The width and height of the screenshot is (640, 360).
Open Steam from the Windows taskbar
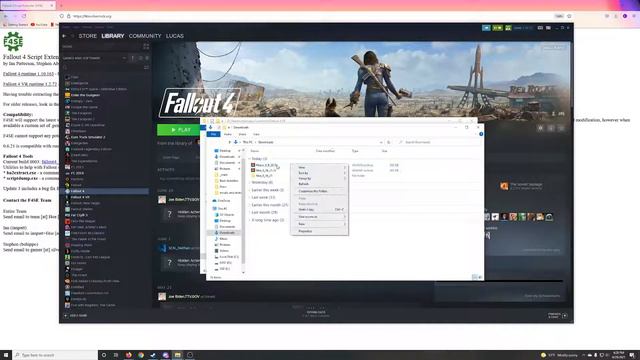pyautogui.click(x=153, y=355)
